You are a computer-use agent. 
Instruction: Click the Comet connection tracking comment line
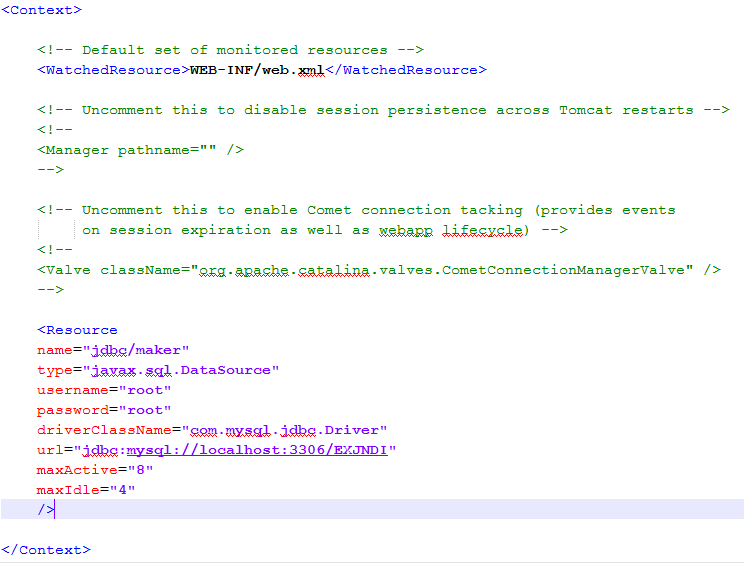(356, 210)
